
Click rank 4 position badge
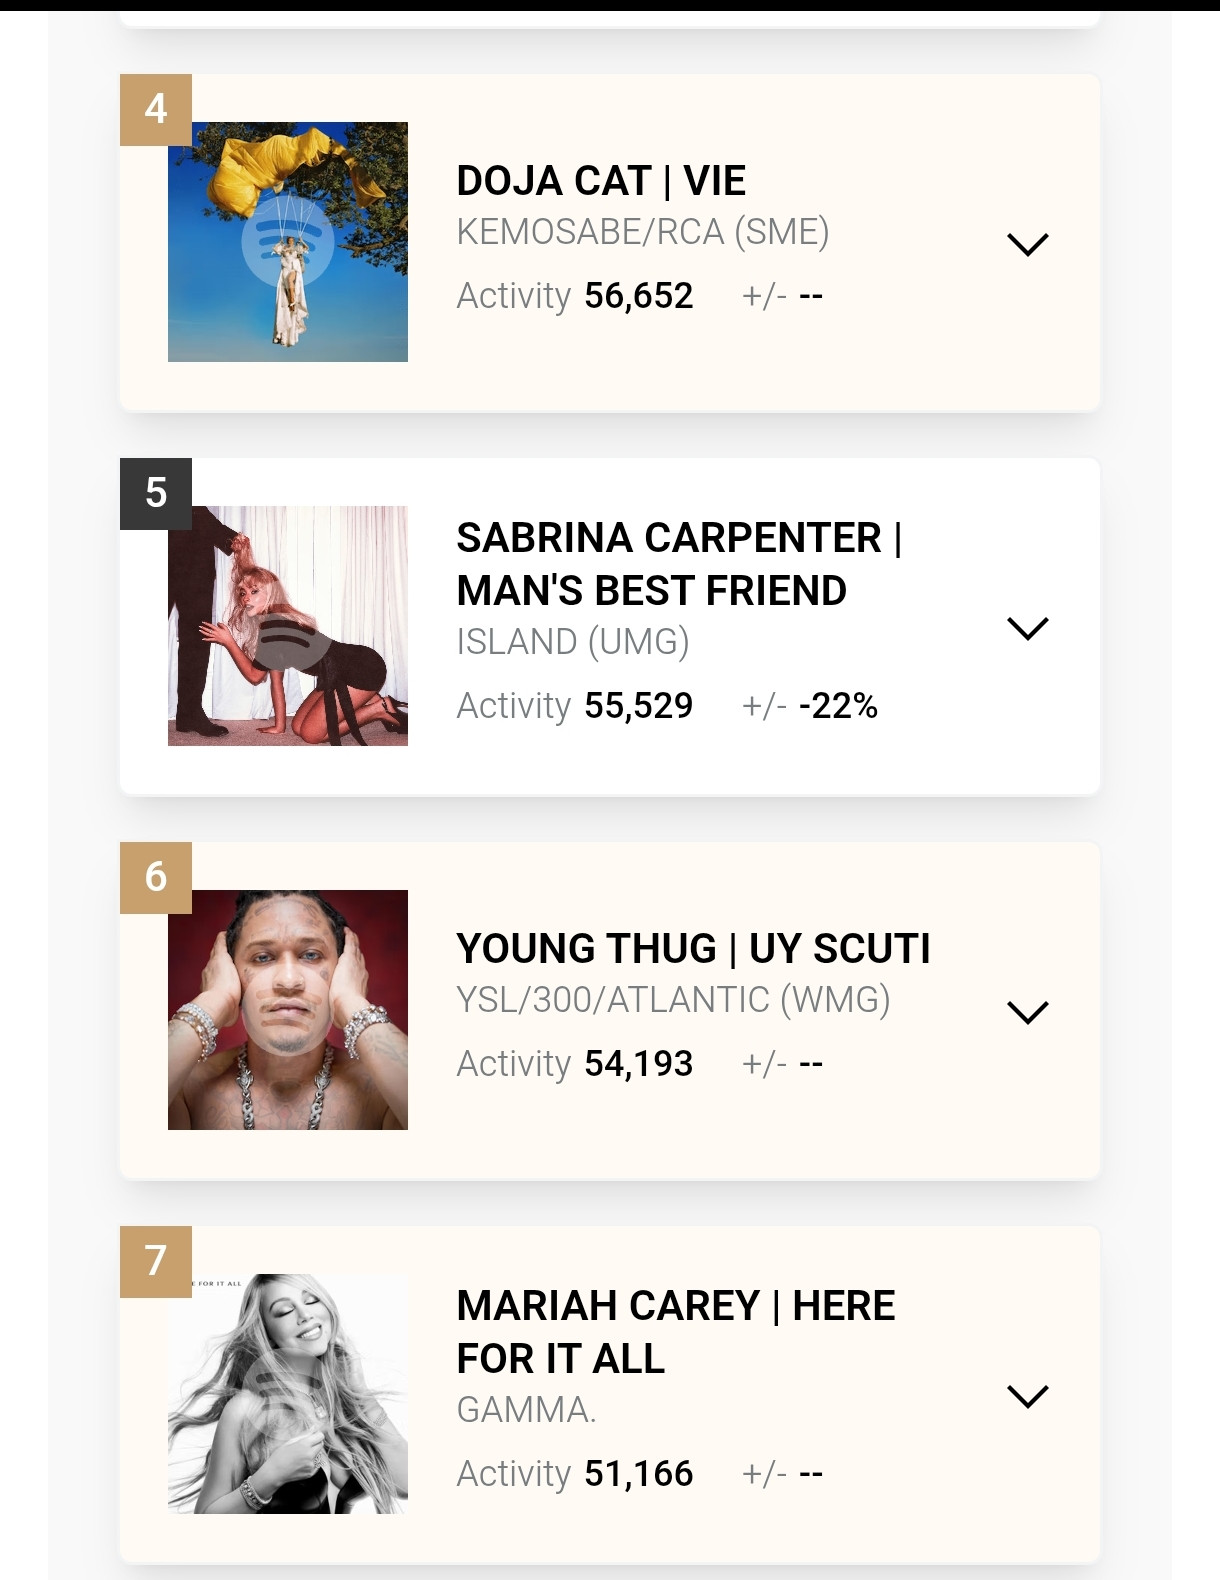pos(156,109)
